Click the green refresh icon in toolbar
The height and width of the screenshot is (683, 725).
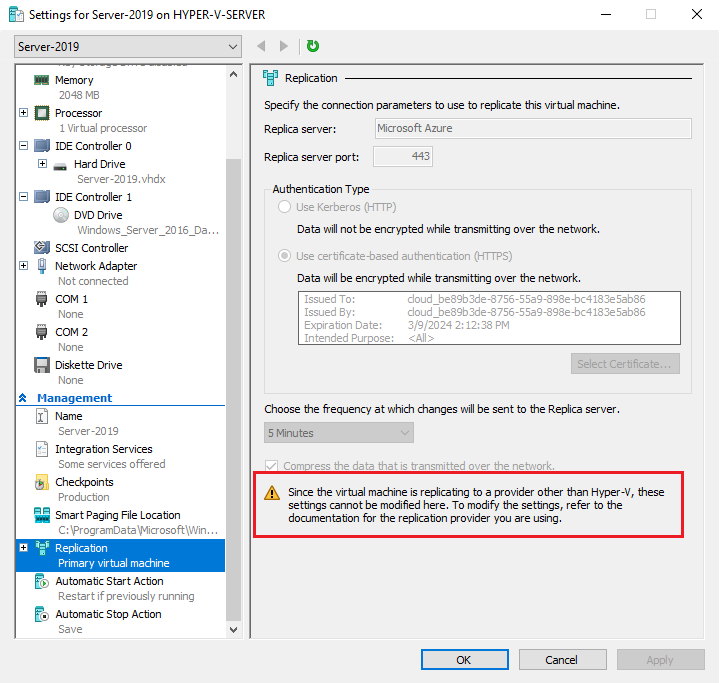tap(313, 46)
